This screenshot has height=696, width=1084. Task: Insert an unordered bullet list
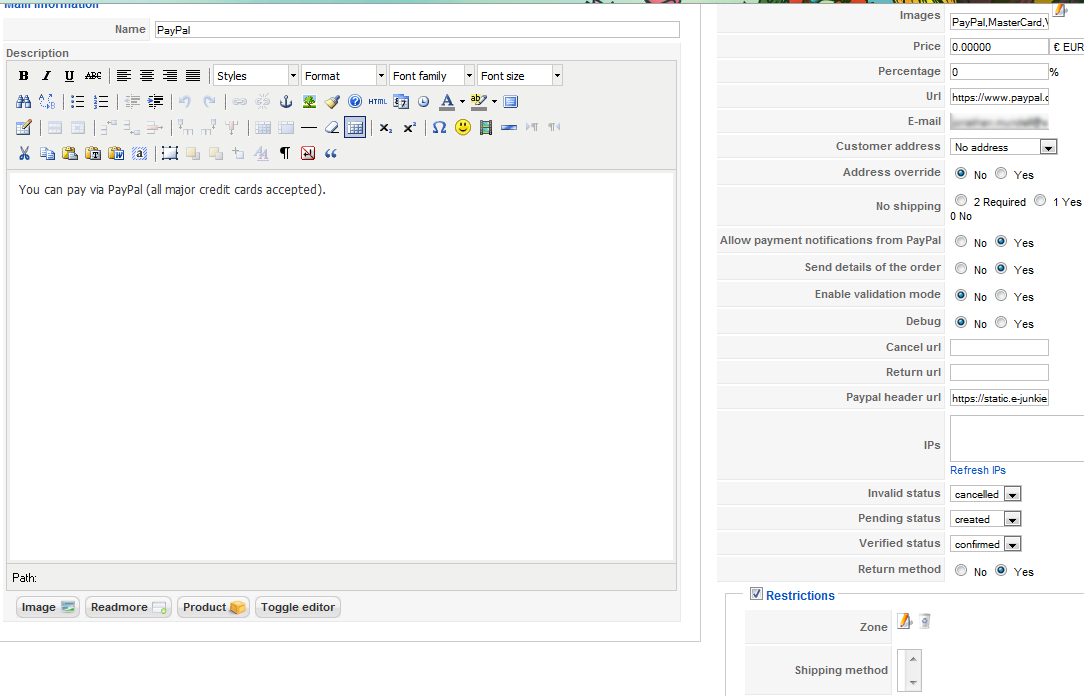tap(77, 102)
